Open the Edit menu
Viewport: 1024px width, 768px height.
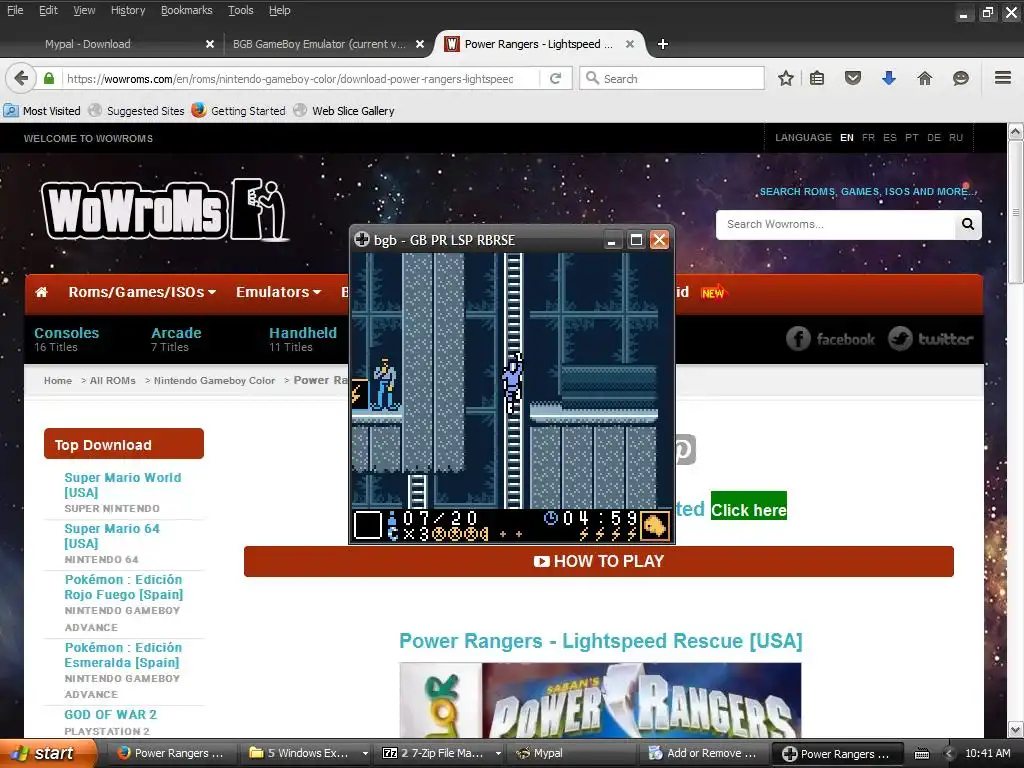pos(48,10)
